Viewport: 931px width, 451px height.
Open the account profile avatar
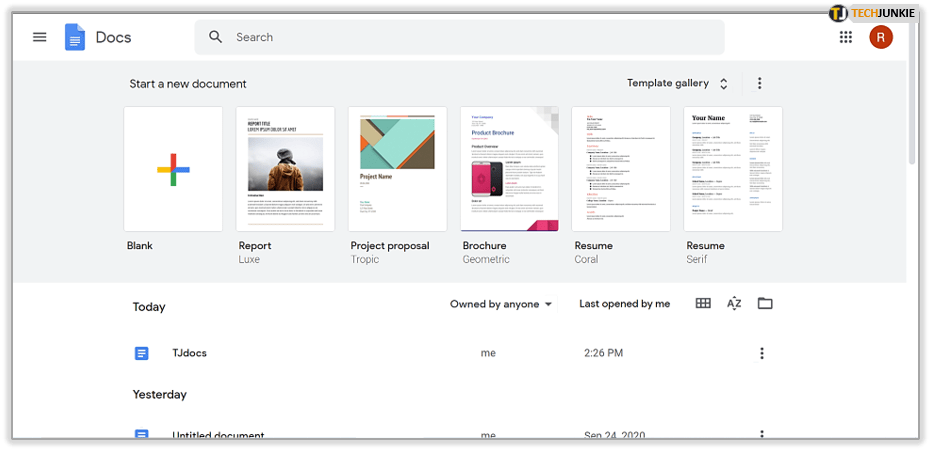point(881,37)
